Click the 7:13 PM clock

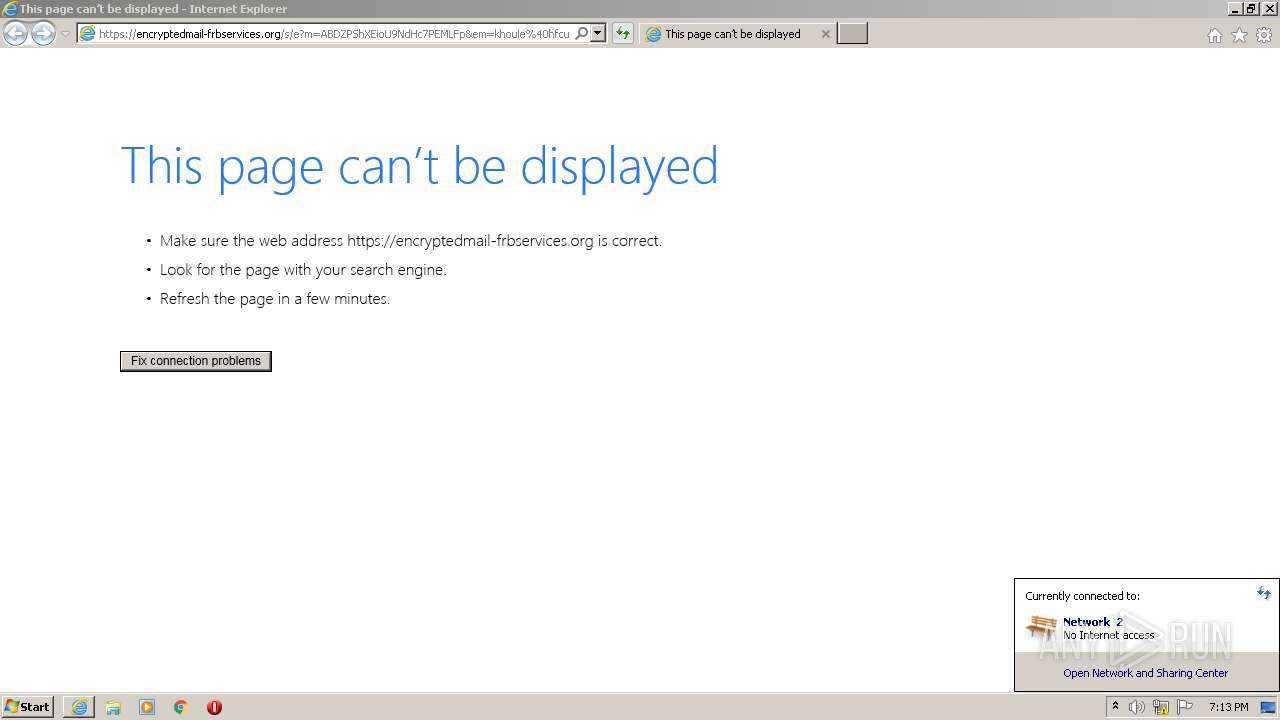point(1228,707)
